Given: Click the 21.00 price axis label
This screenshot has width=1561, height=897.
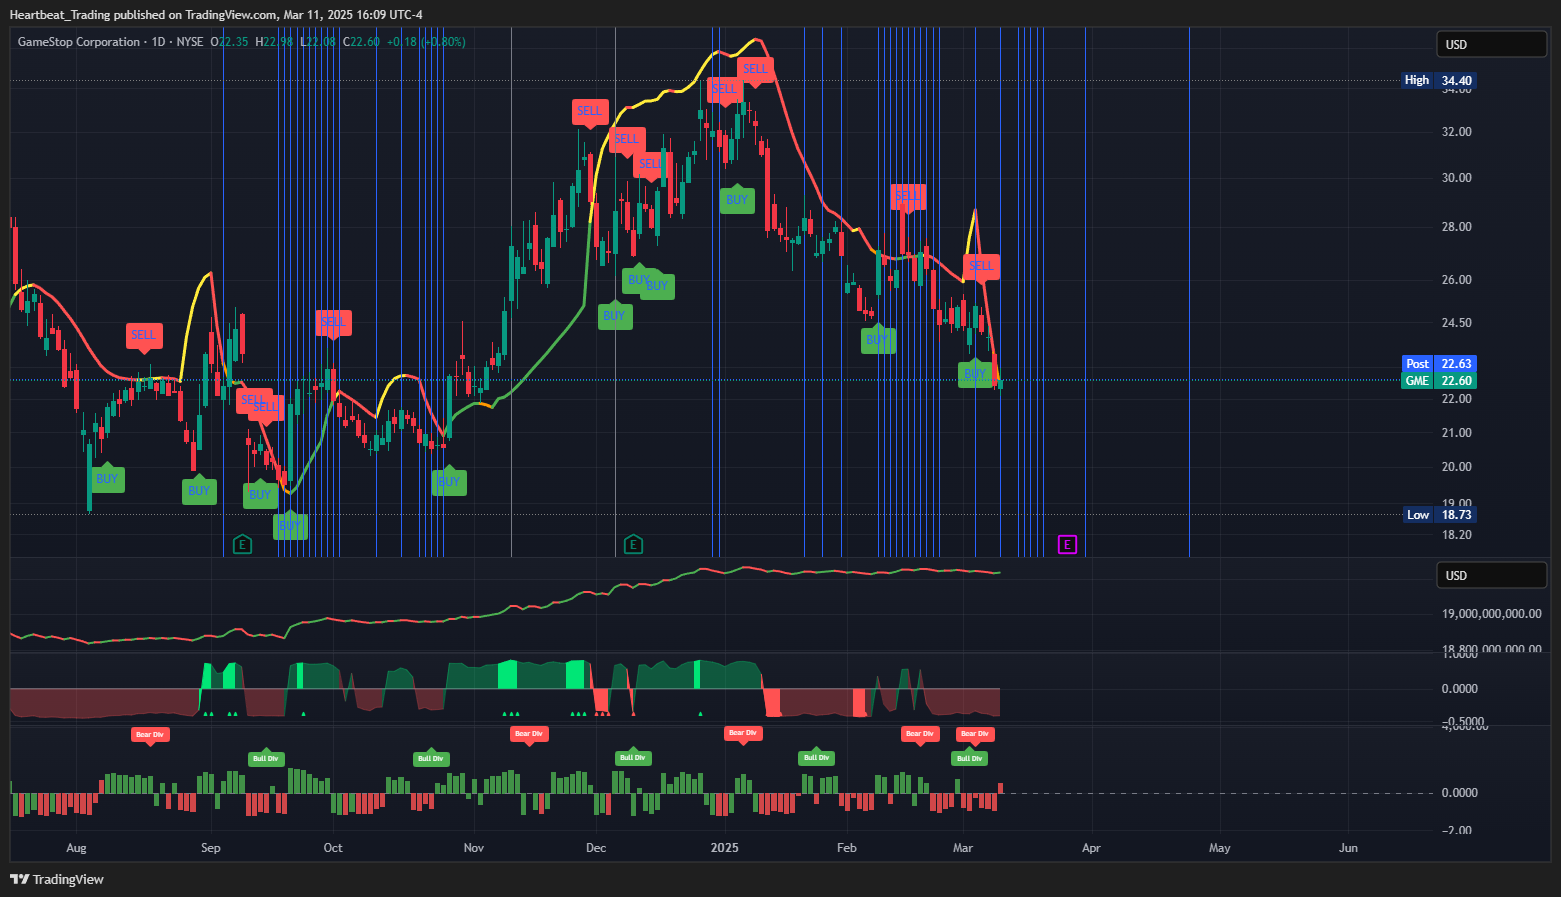Looking at the screenshot, I should click(x=1456, y=433).
